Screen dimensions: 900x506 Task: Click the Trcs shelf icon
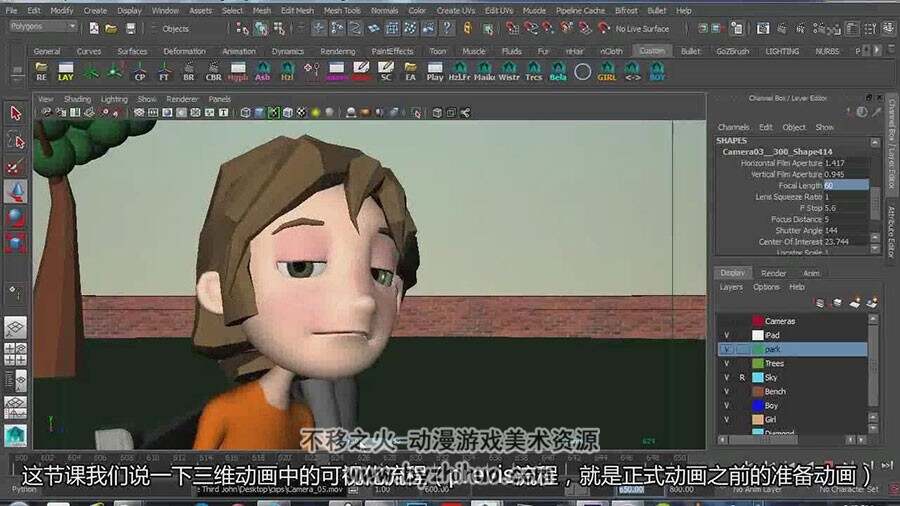point(533,72)
